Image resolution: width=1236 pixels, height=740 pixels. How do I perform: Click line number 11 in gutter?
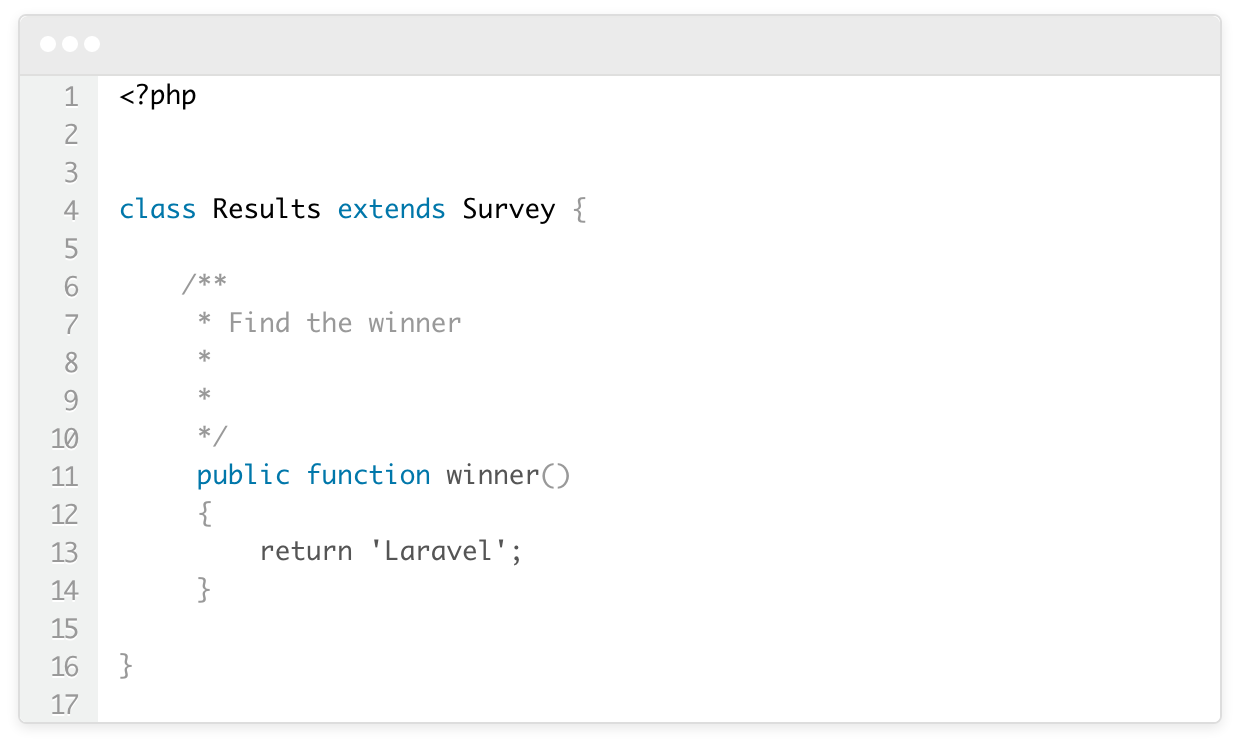64,476
